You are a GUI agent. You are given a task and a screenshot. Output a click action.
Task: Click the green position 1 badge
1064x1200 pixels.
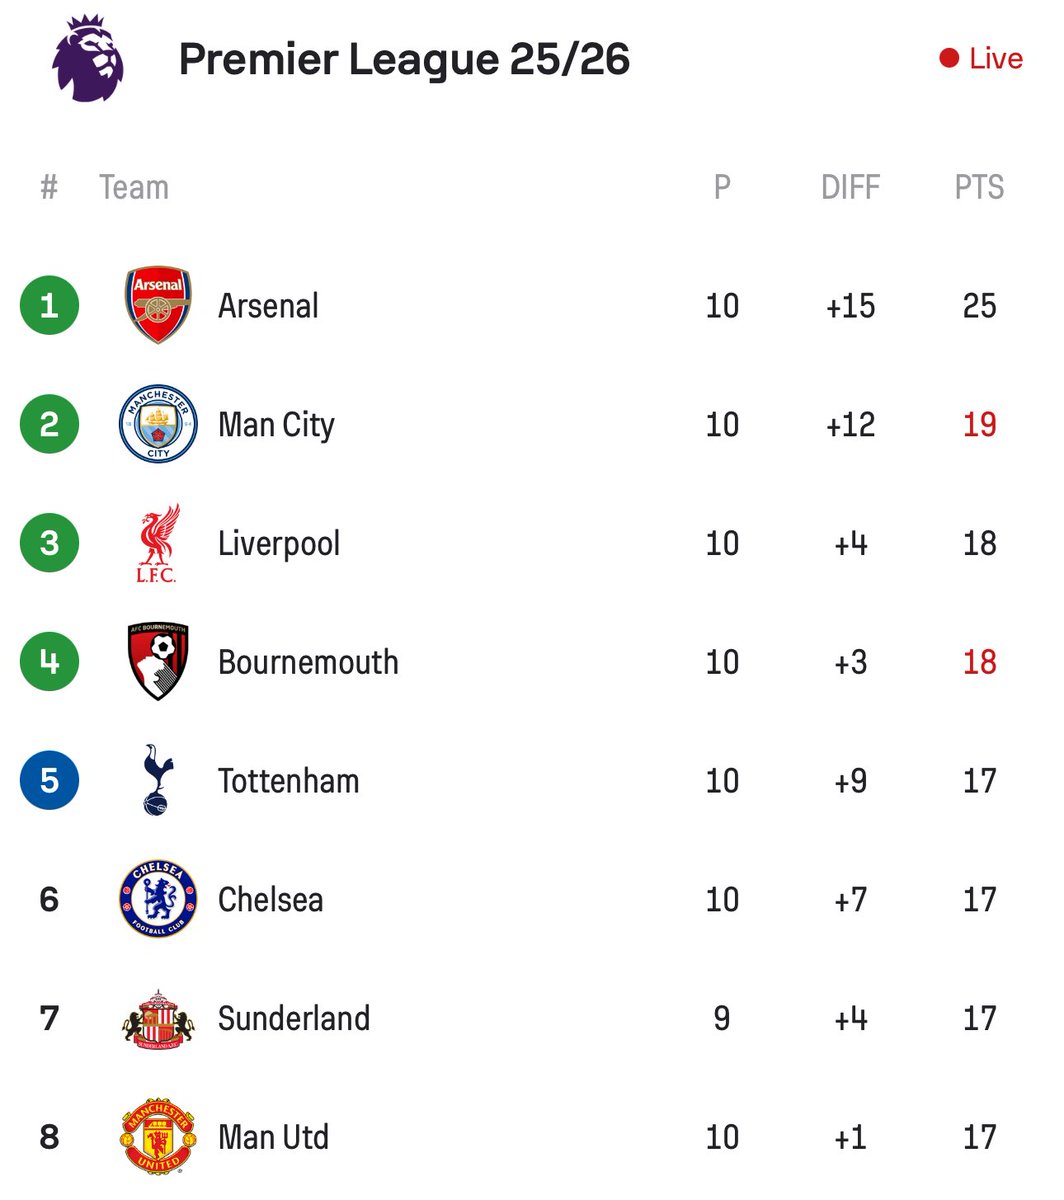click(49, 305)
